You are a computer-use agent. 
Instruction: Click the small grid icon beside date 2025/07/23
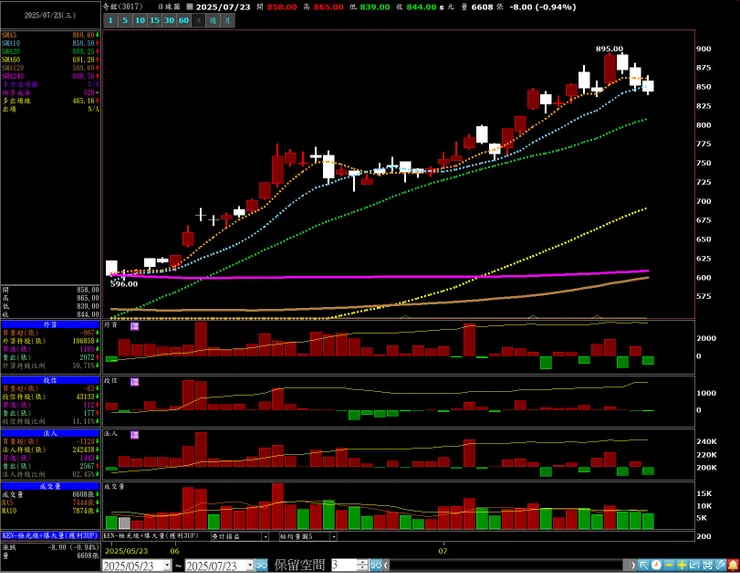tap(190, 7)
